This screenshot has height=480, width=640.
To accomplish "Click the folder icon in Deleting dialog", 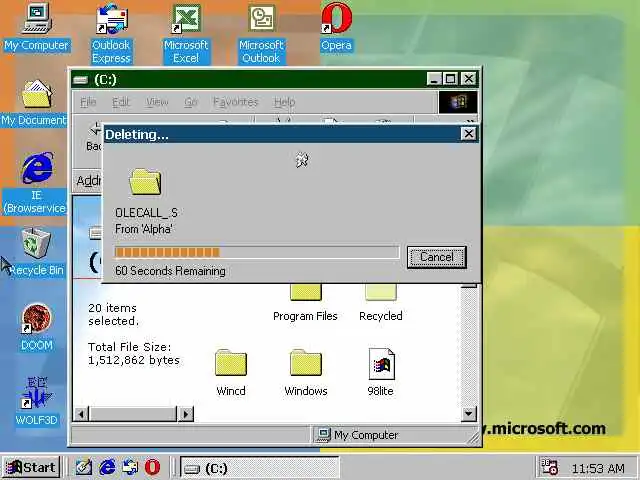I will [145, 182].
